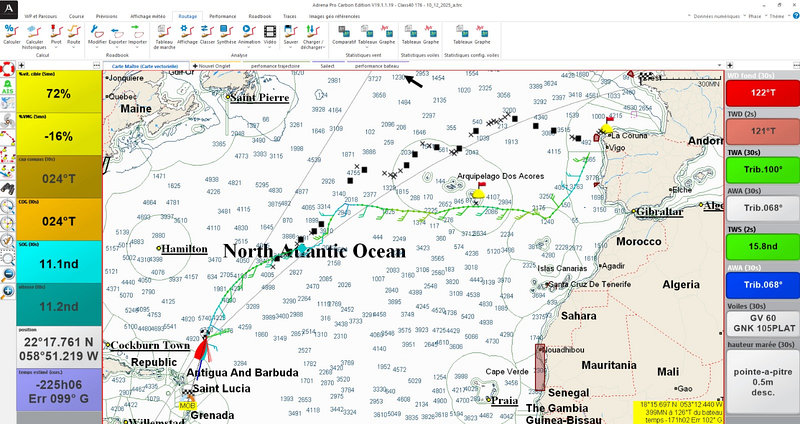Viewport: 800px width, 424px height.
Task: Open the Pivot tool
Action: click(x=56, y=32)
